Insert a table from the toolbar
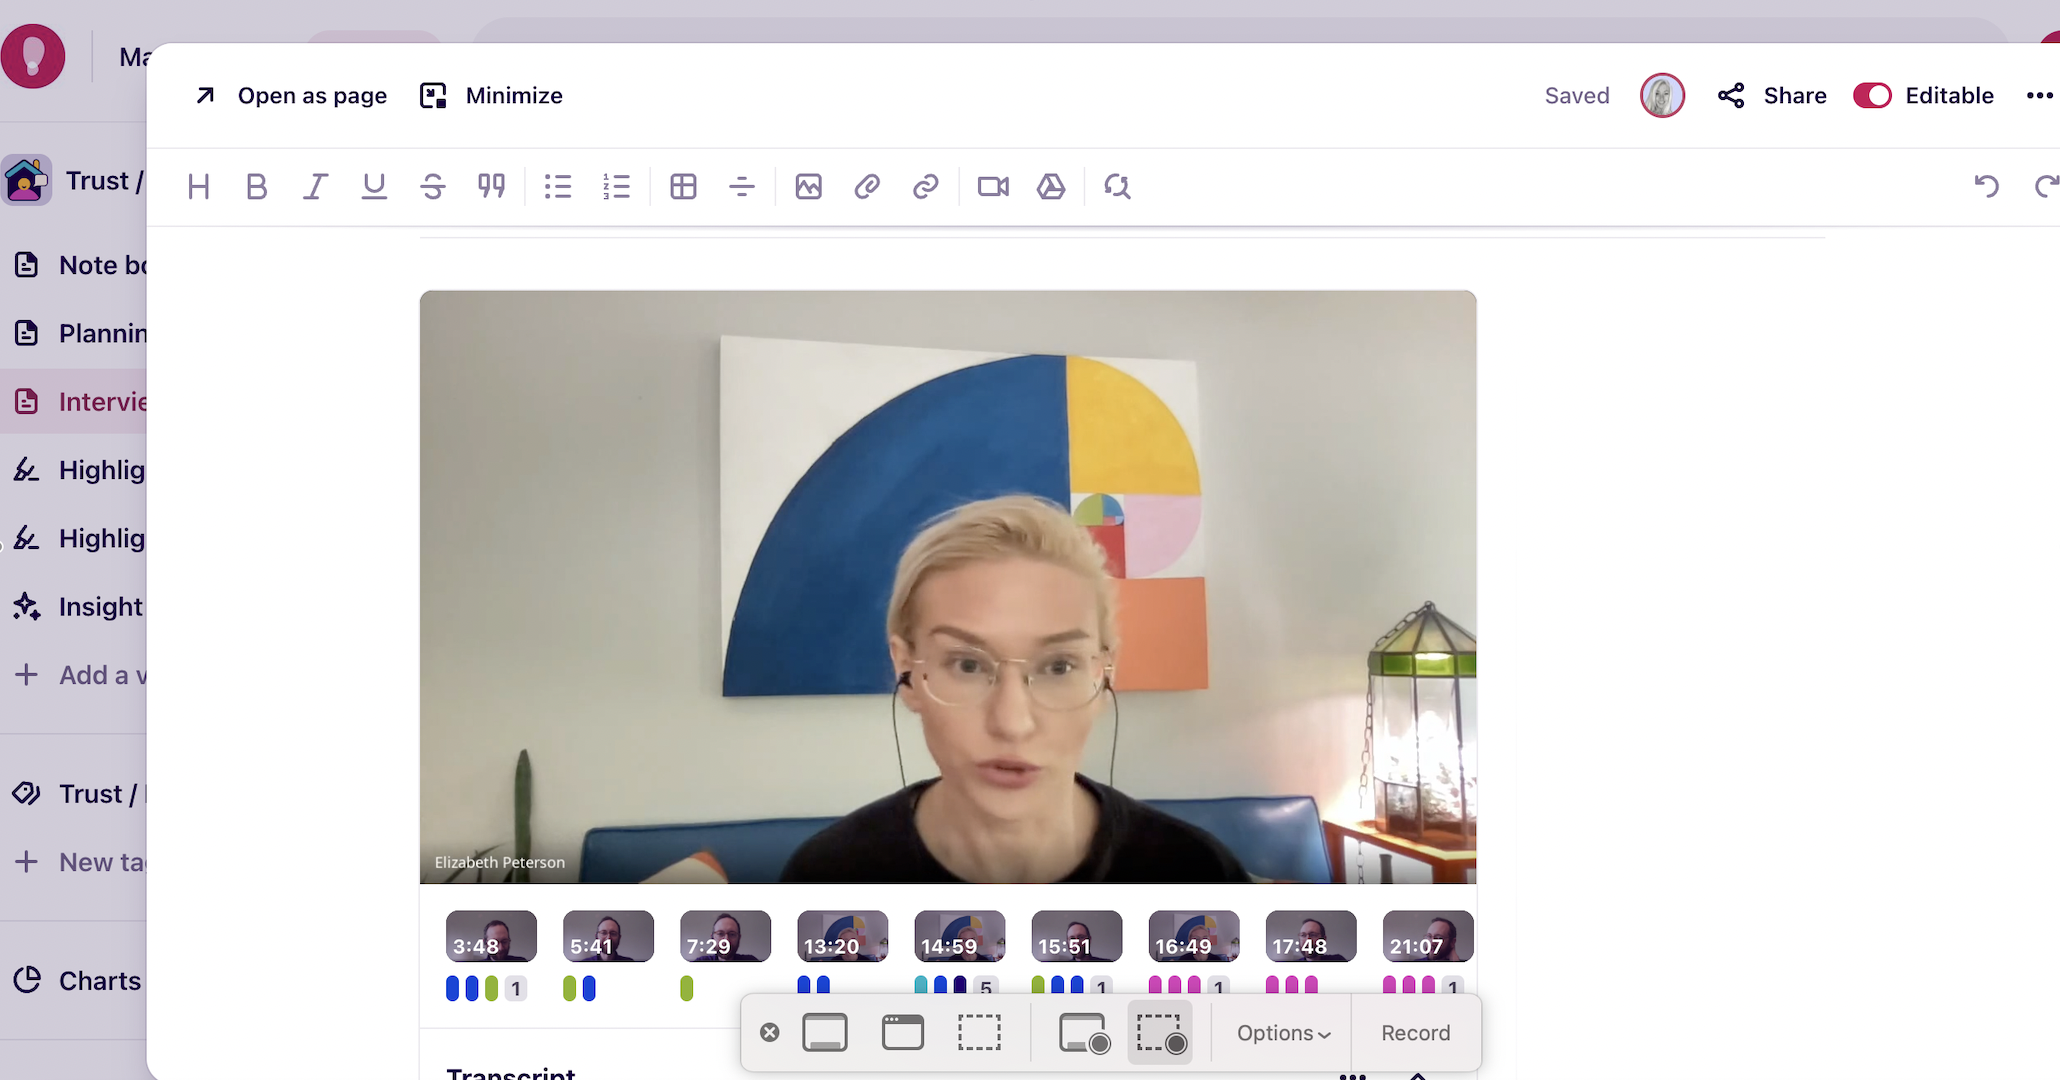Image resolution: width=2060 pixels, height=1080 pixels. coord(683,187)
